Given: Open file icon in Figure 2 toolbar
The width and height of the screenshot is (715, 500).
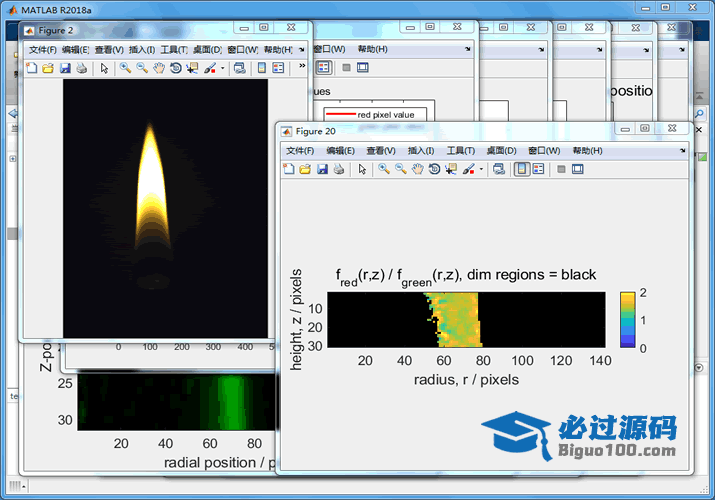Looking at the screenshot, I should click(x=48, y=68).
